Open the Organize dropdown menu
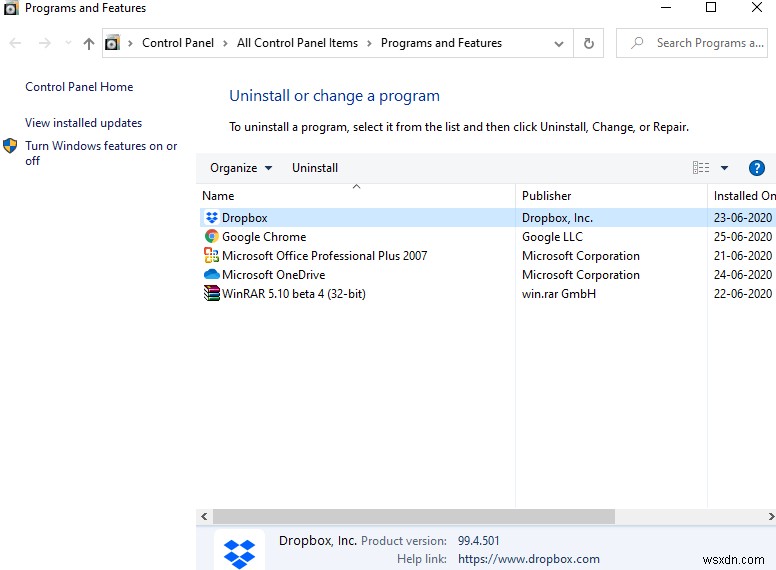776x570 pixels. click(241, 168)
